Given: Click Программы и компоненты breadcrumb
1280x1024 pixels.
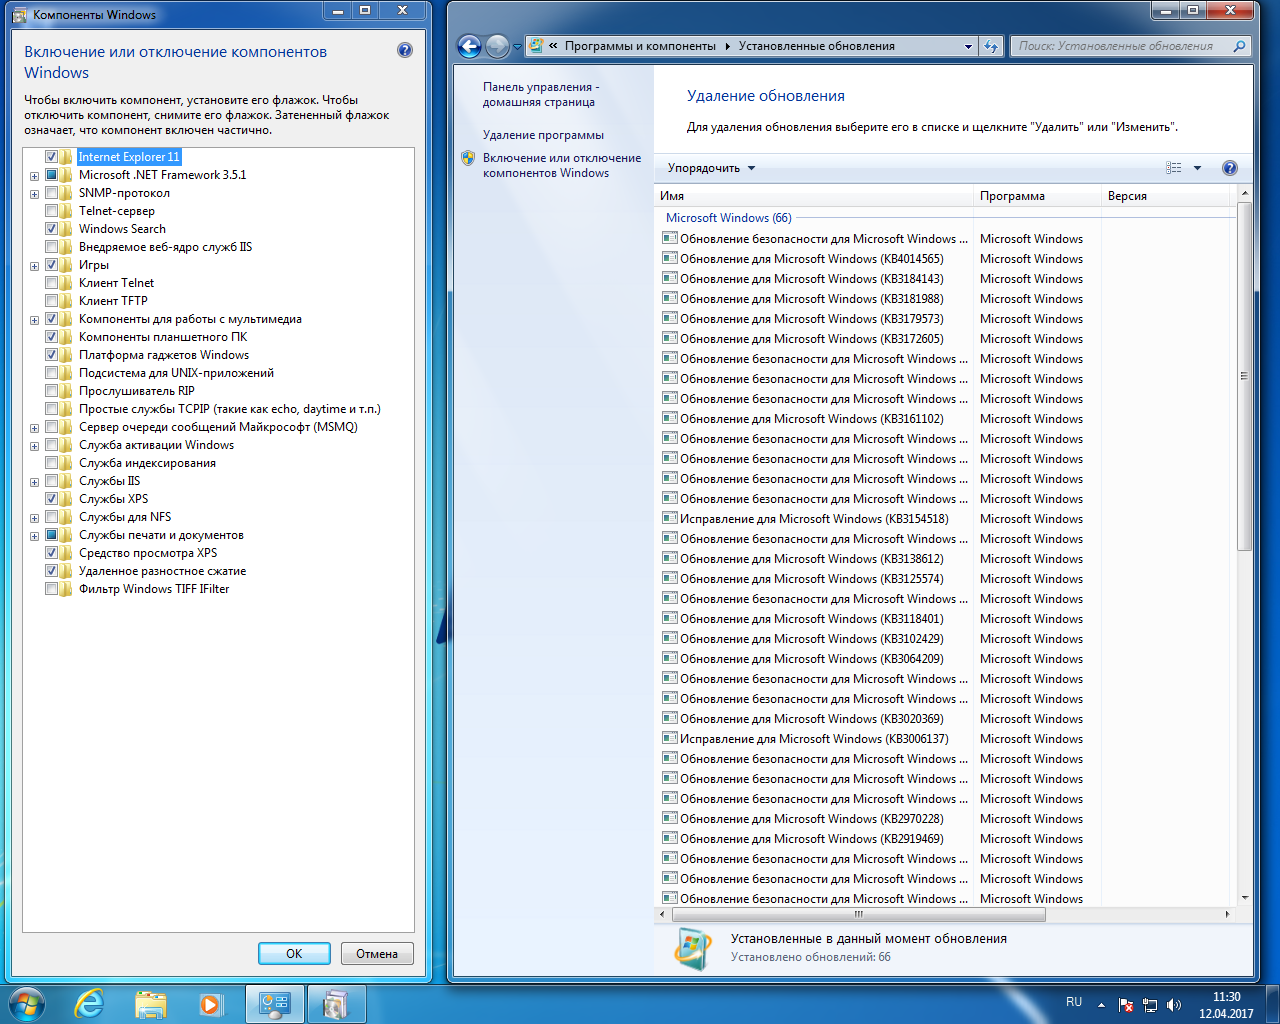Looking at the screenshot, I should [640, 46].
